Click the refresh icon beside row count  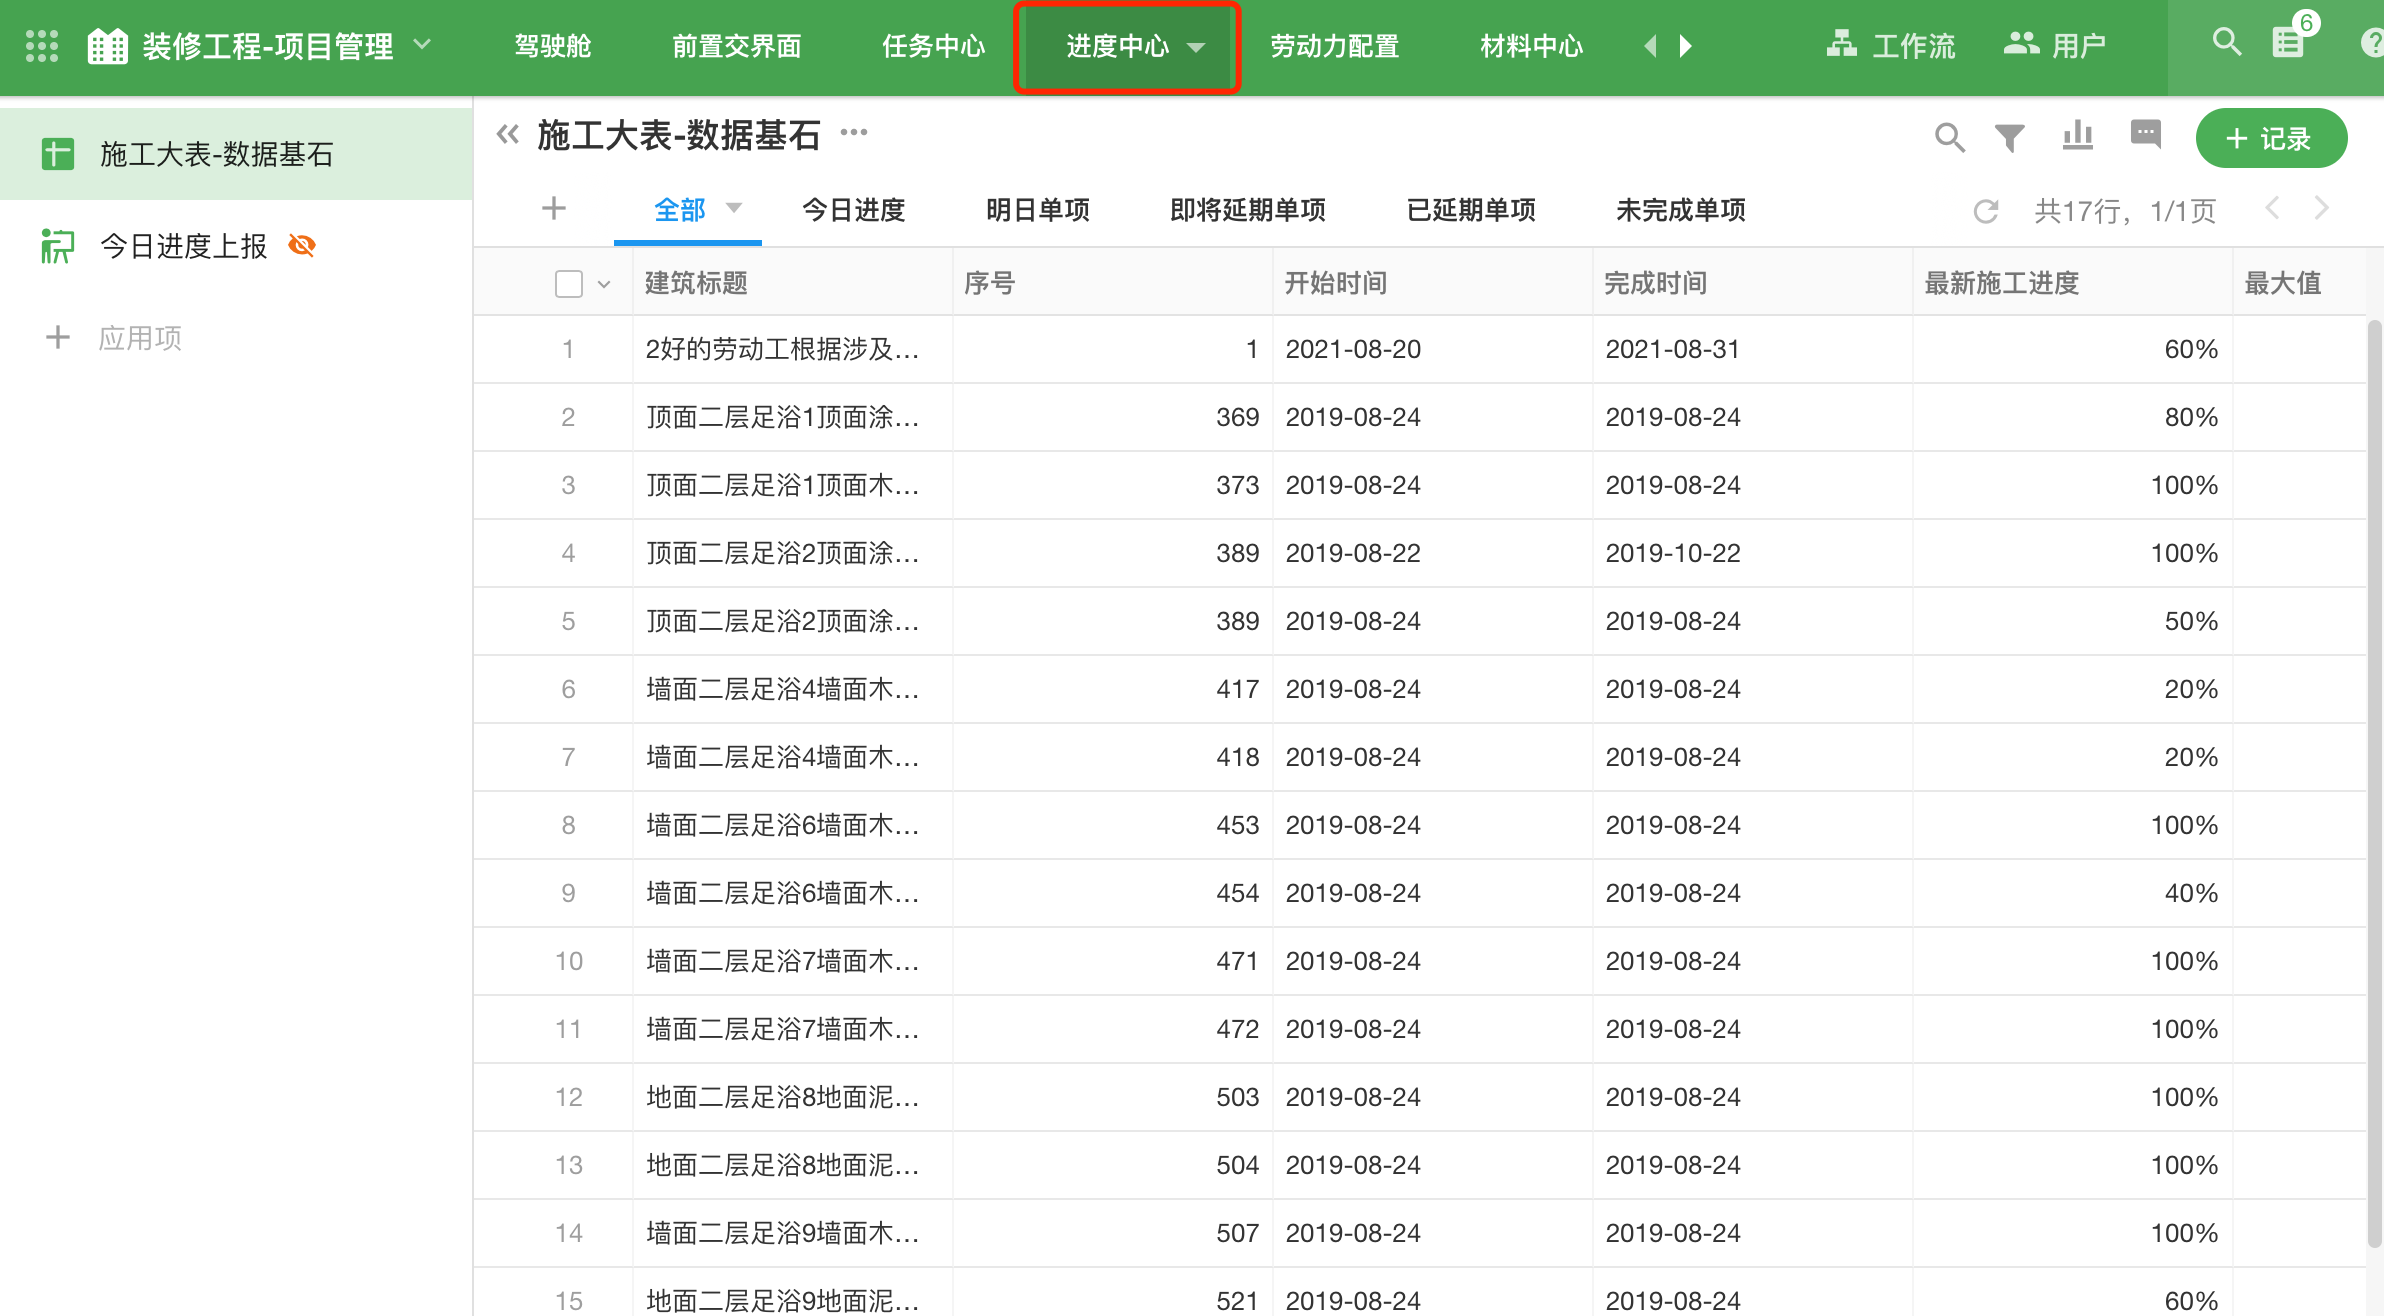click(x=1986, y=211)
